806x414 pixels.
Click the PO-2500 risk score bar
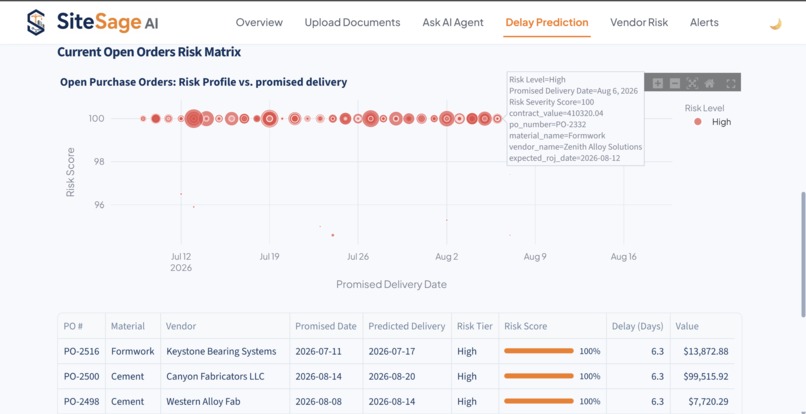pos(539,376)
